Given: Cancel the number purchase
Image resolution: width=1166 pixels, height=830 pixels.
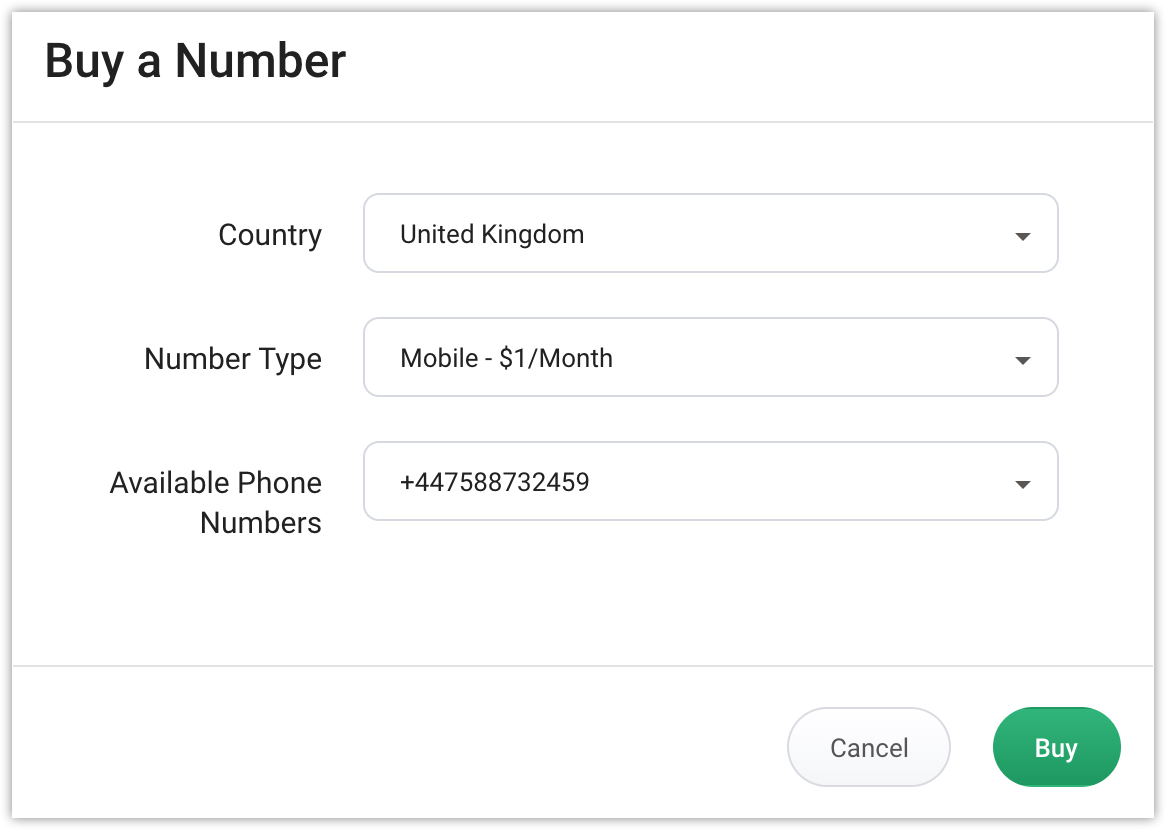Looking at the screenshot, I should click(868, 747).
